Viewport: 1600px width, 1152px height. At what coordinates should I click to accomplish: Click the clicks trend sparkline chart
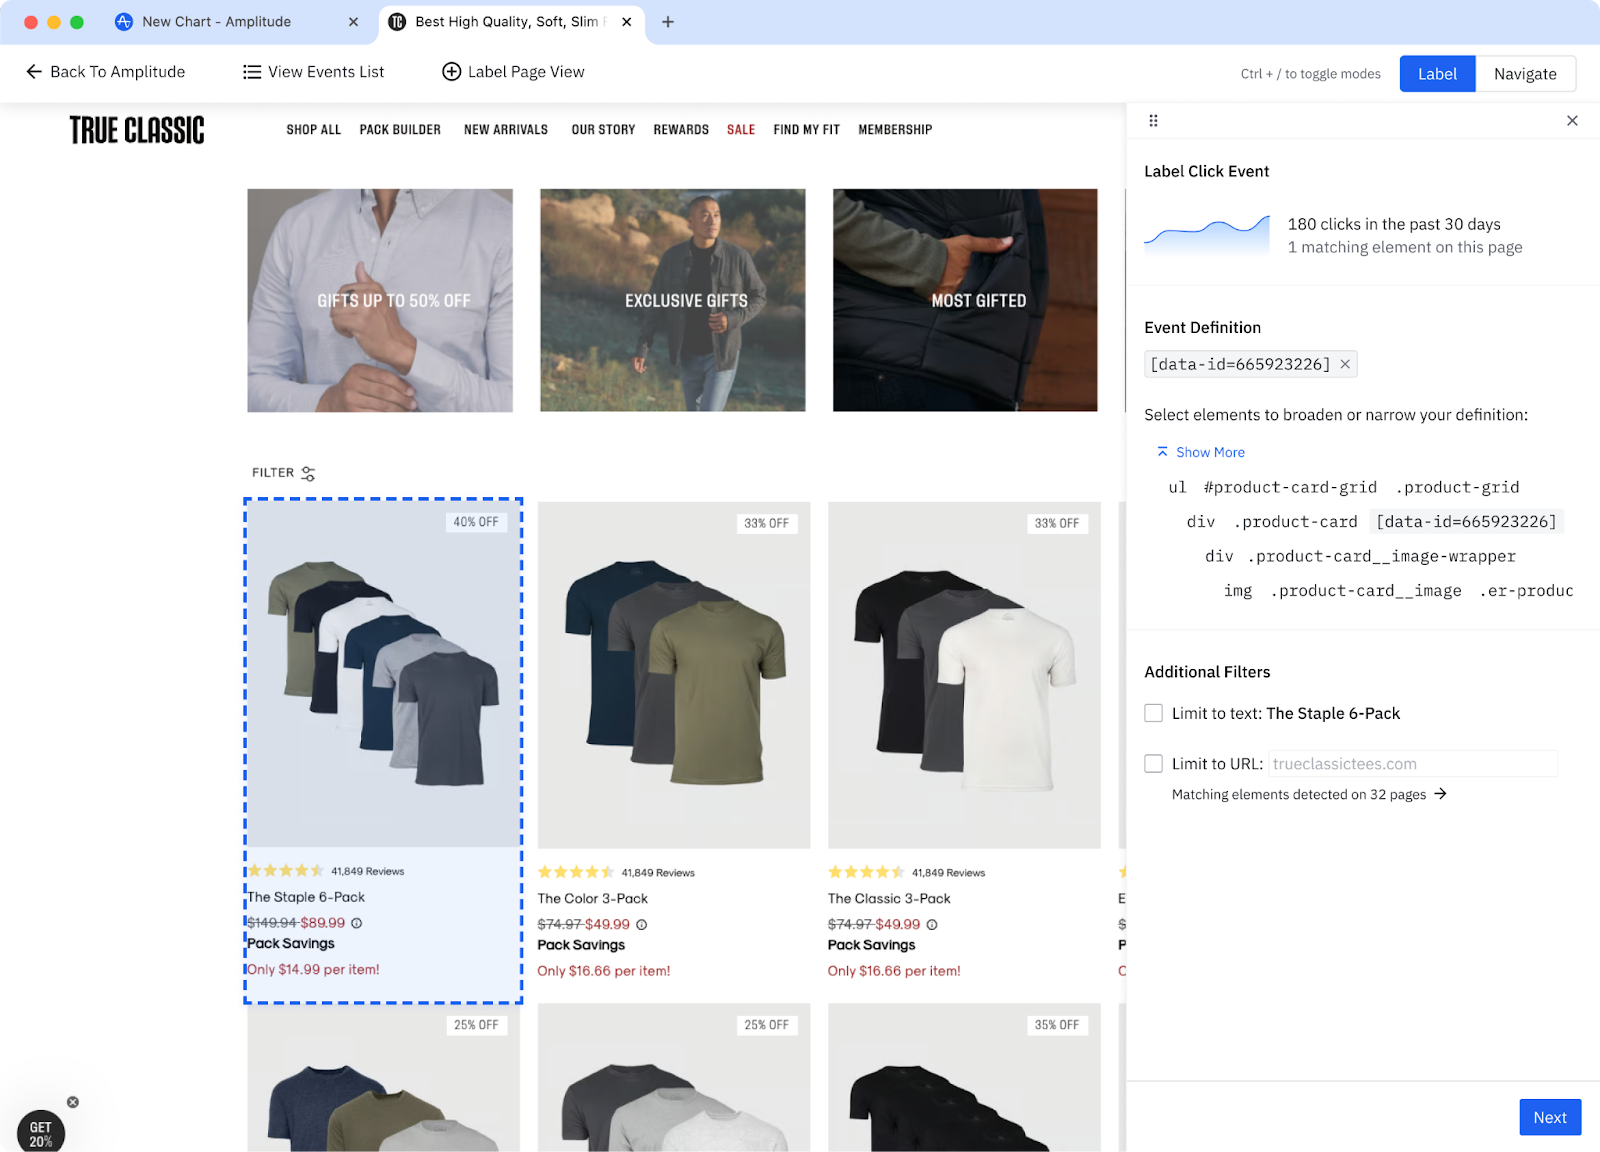pyautogui.click(x=1207, y=235)
